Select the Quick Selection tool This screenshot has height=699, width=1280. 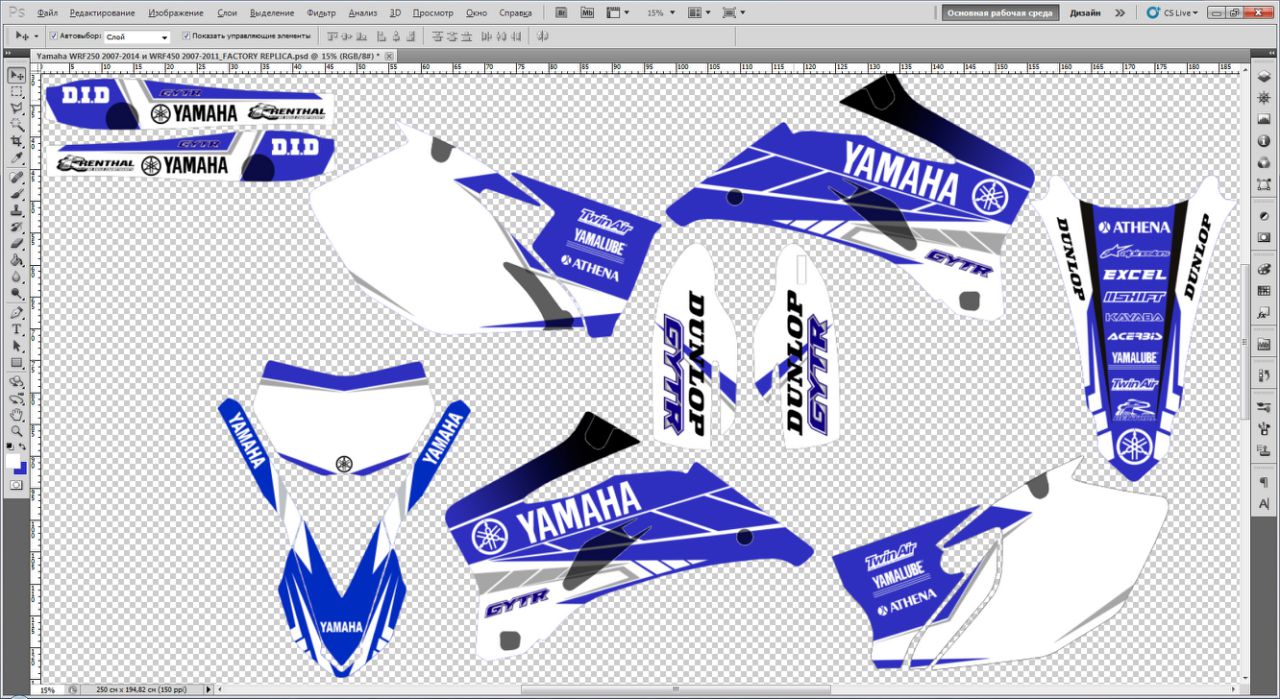pos(17,124)
